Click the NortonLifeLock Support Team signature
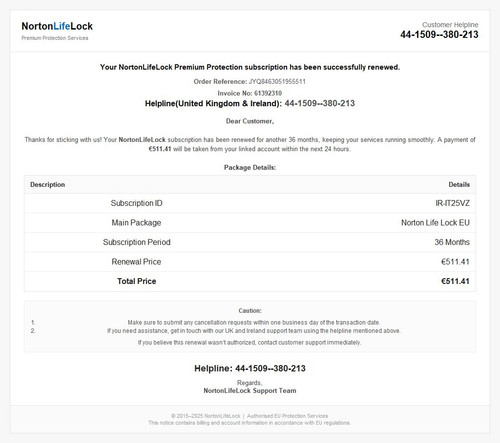 (250, 391)
